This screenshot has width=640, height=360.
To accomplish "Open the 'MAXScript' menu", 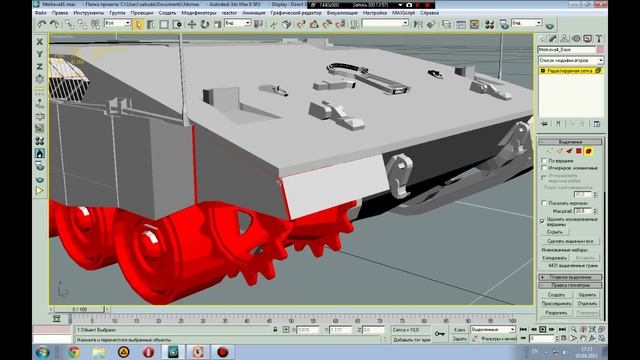I will pos(403,13).
